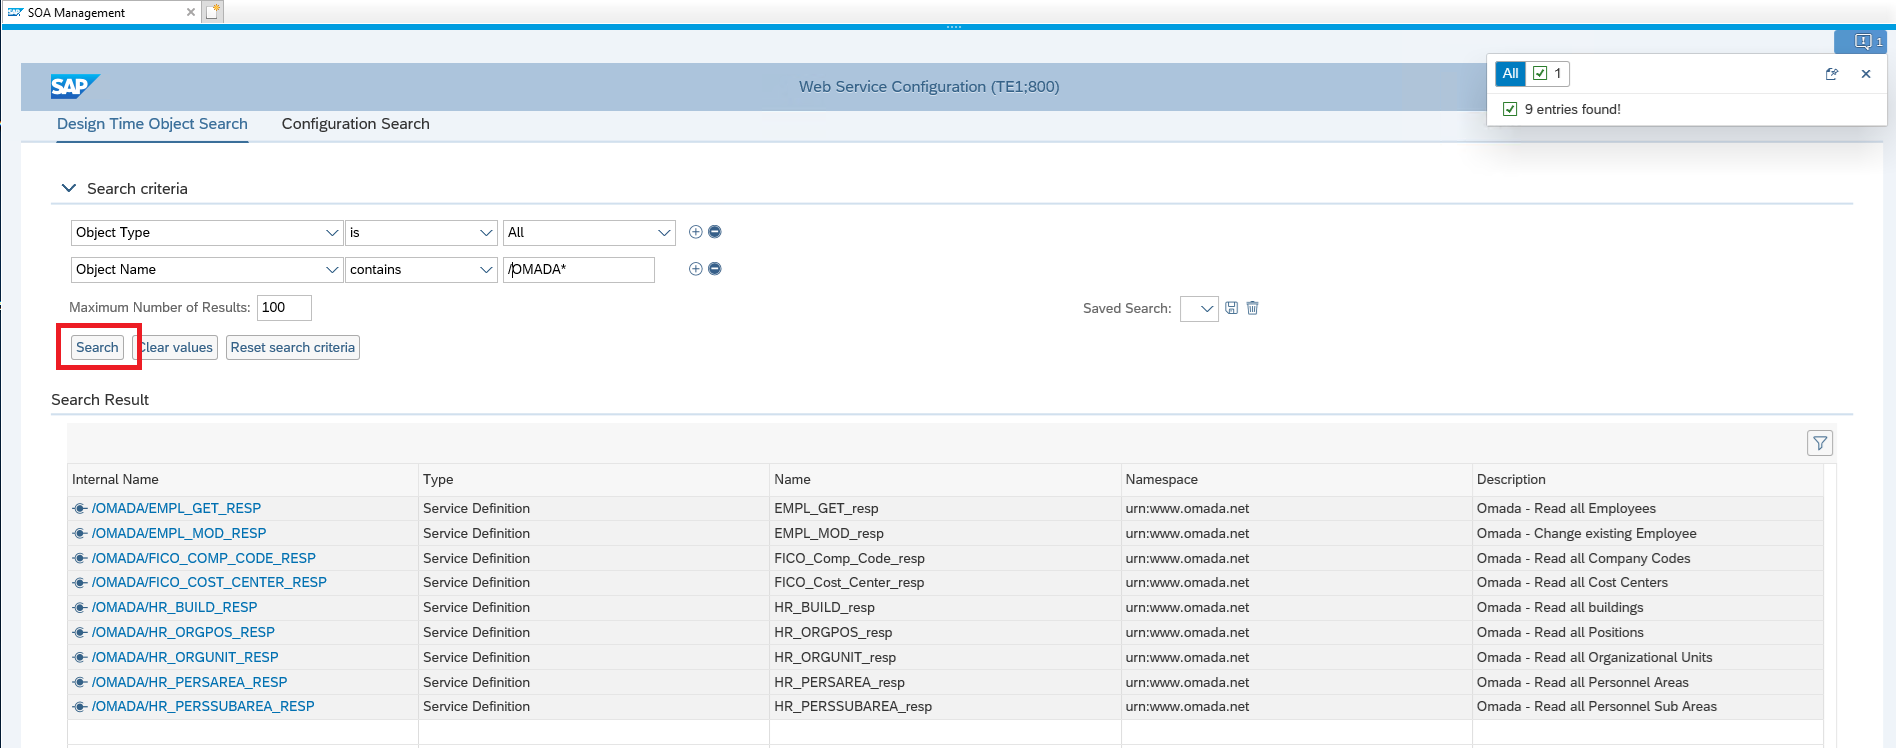Open the /OMADA/HR_BUILD_RESP link
The image size is (1896, 748).
point(174,608)
